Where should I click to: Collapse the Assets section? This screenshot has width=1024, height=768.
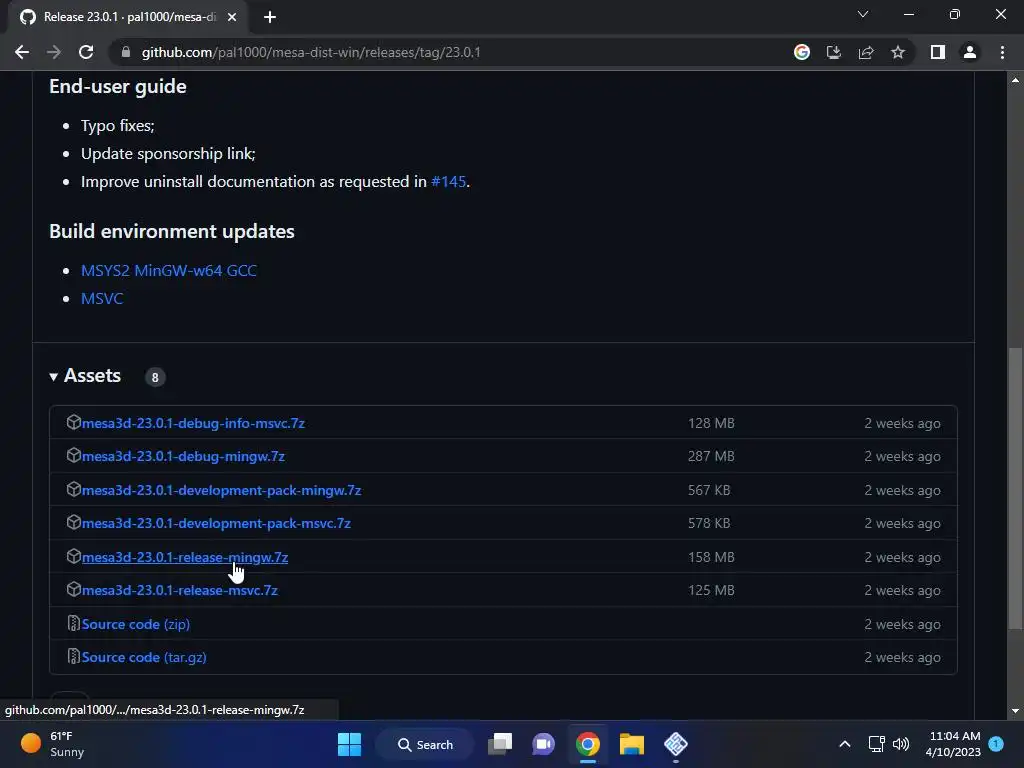(x=85, y=376)
